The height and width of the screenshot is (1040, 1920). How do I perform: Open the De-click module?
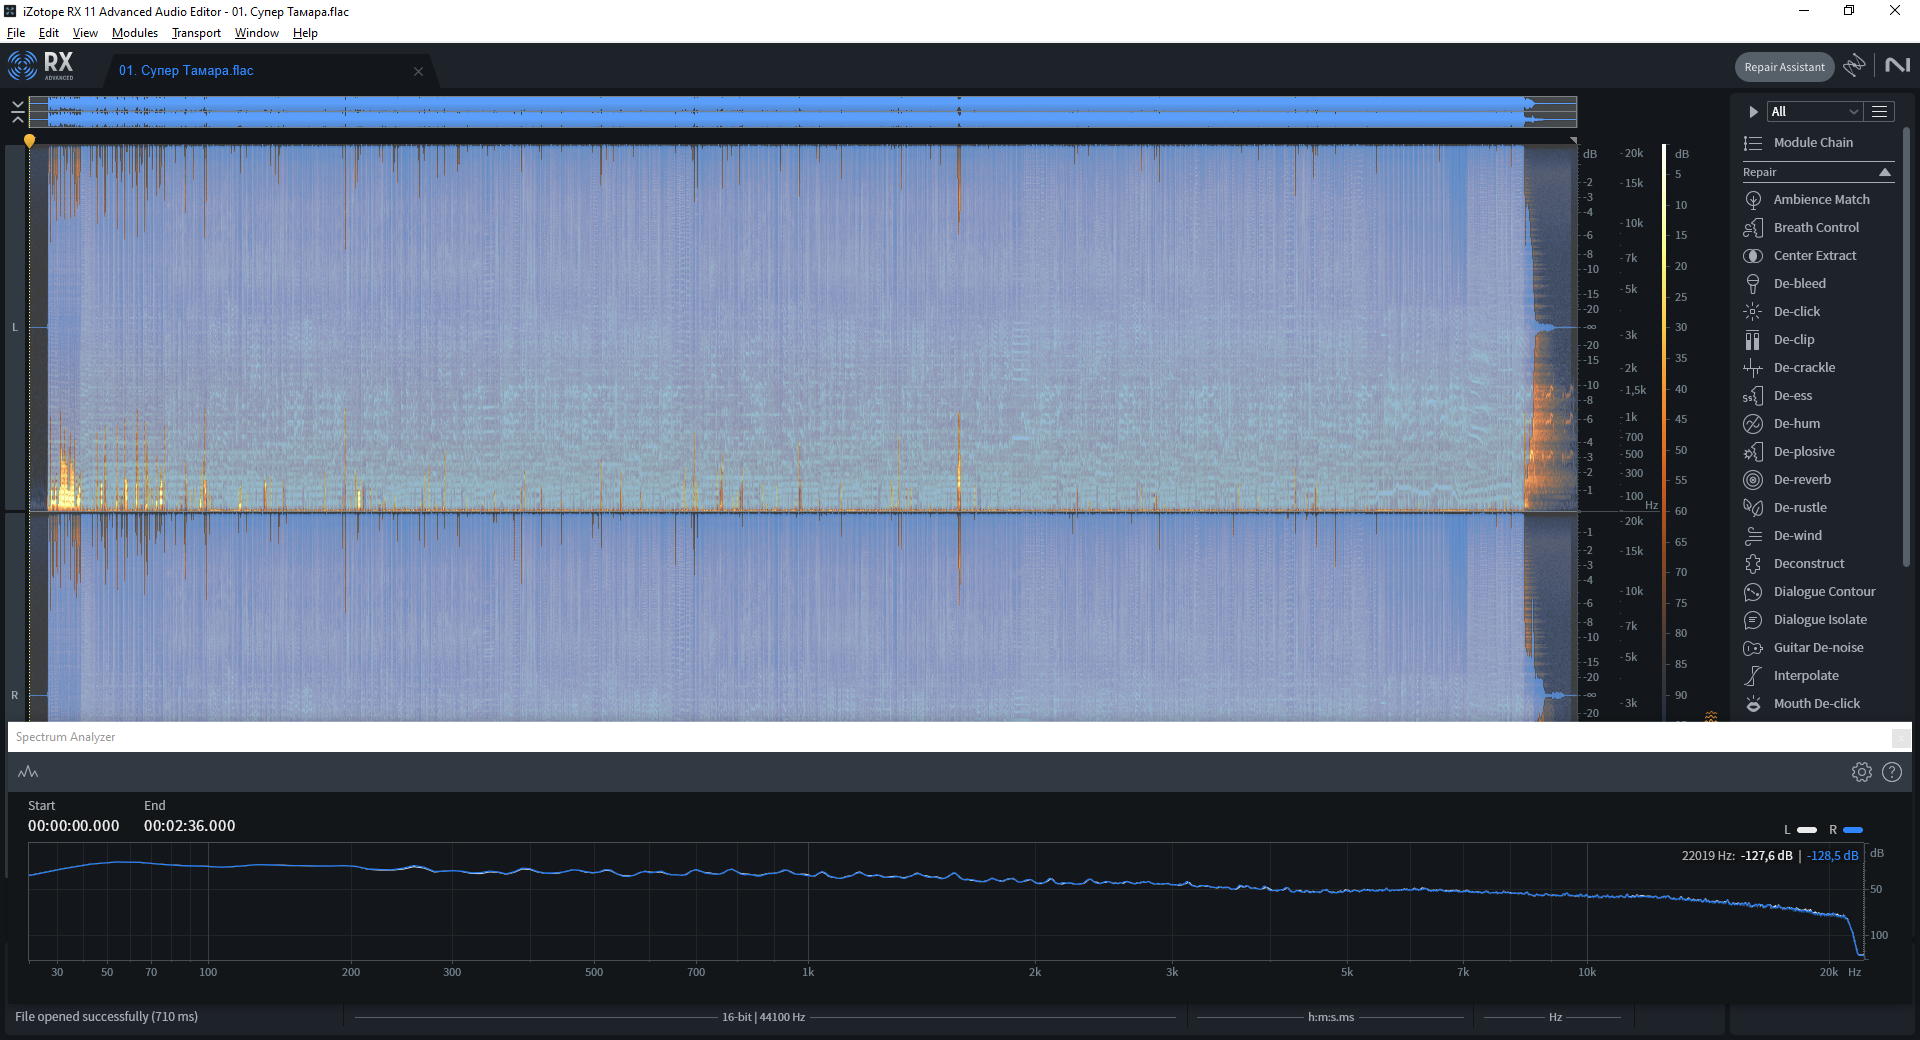click(x=1796, y=312)
